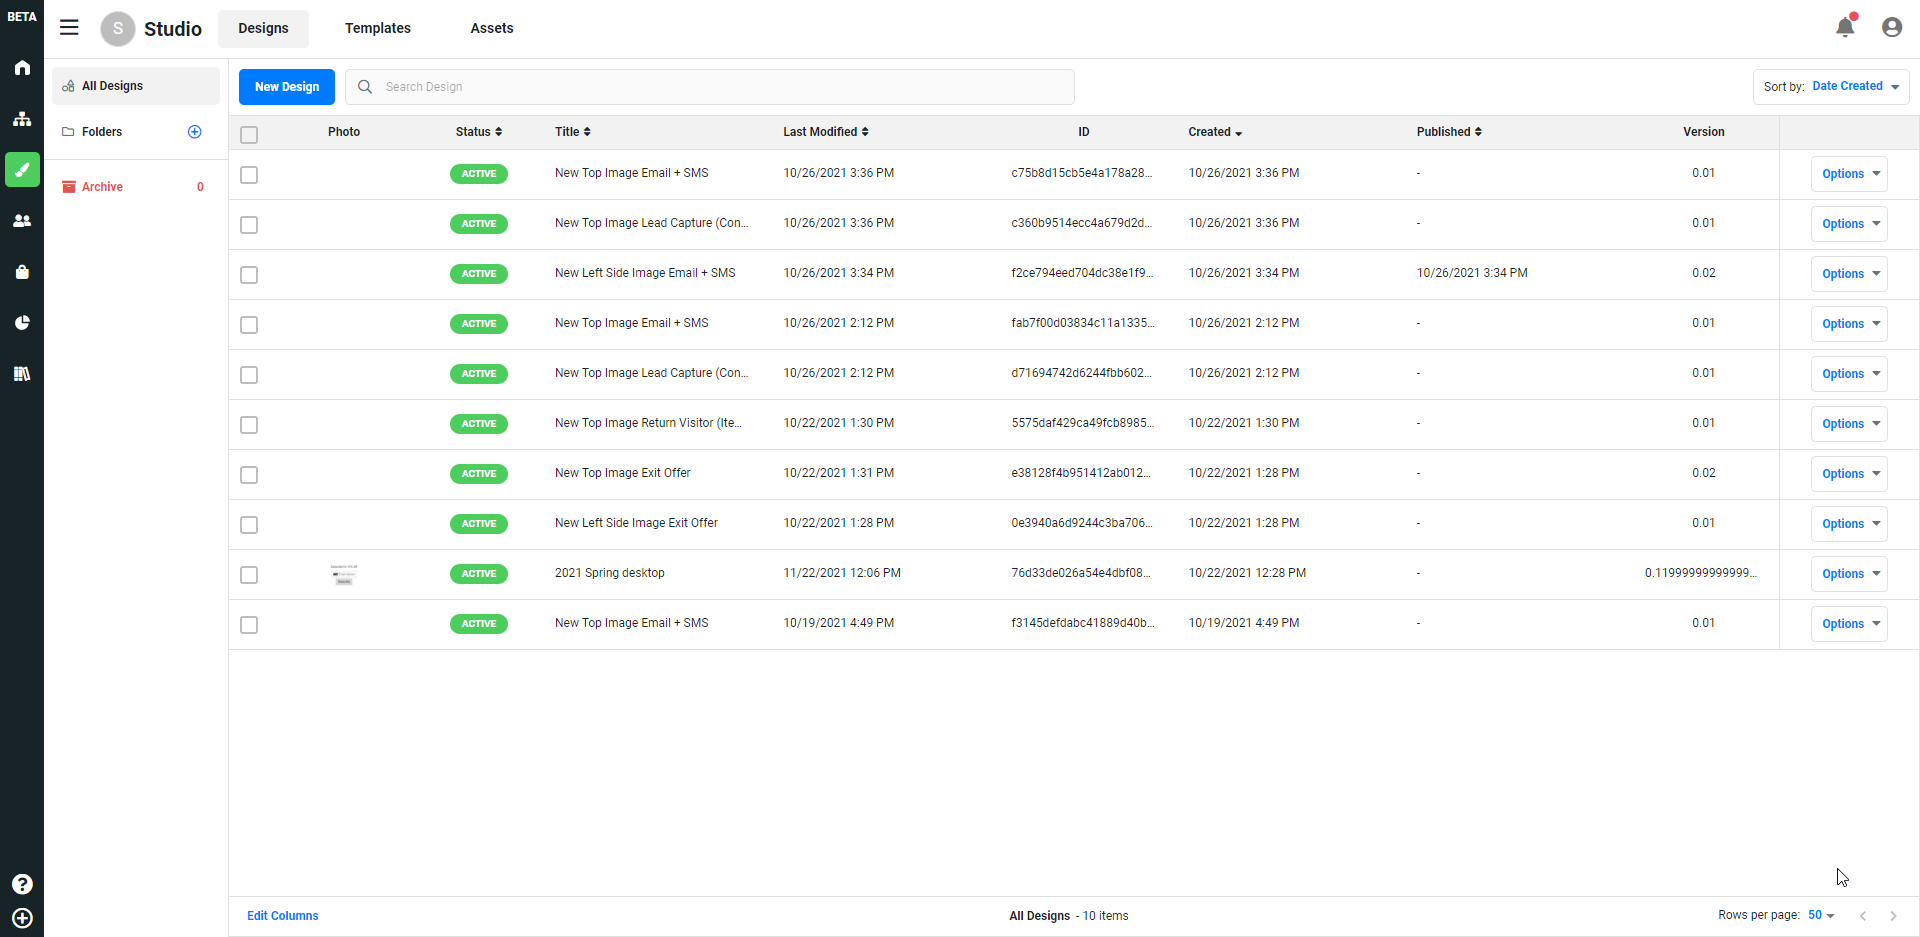The width and height of the screenshot is (1920, 937).
Task: Expand Options for New Left Side Image Exit Offer
Action: click(x=1848, y=524)
